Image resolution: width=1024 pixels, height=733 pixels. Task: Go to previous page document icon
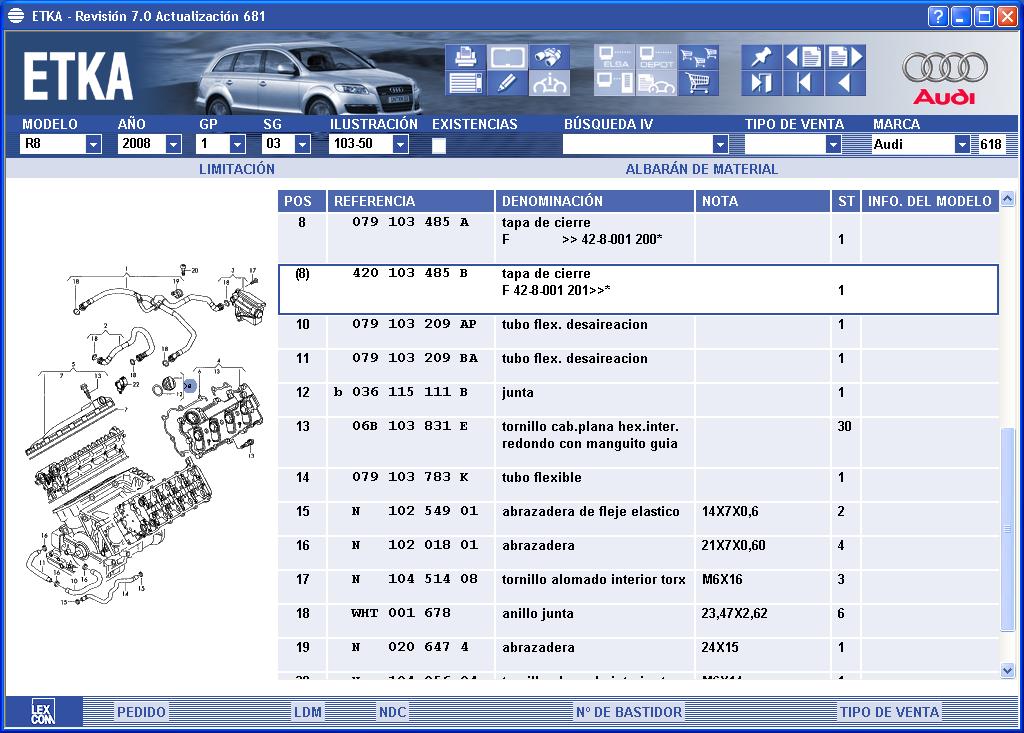[803, 57]
